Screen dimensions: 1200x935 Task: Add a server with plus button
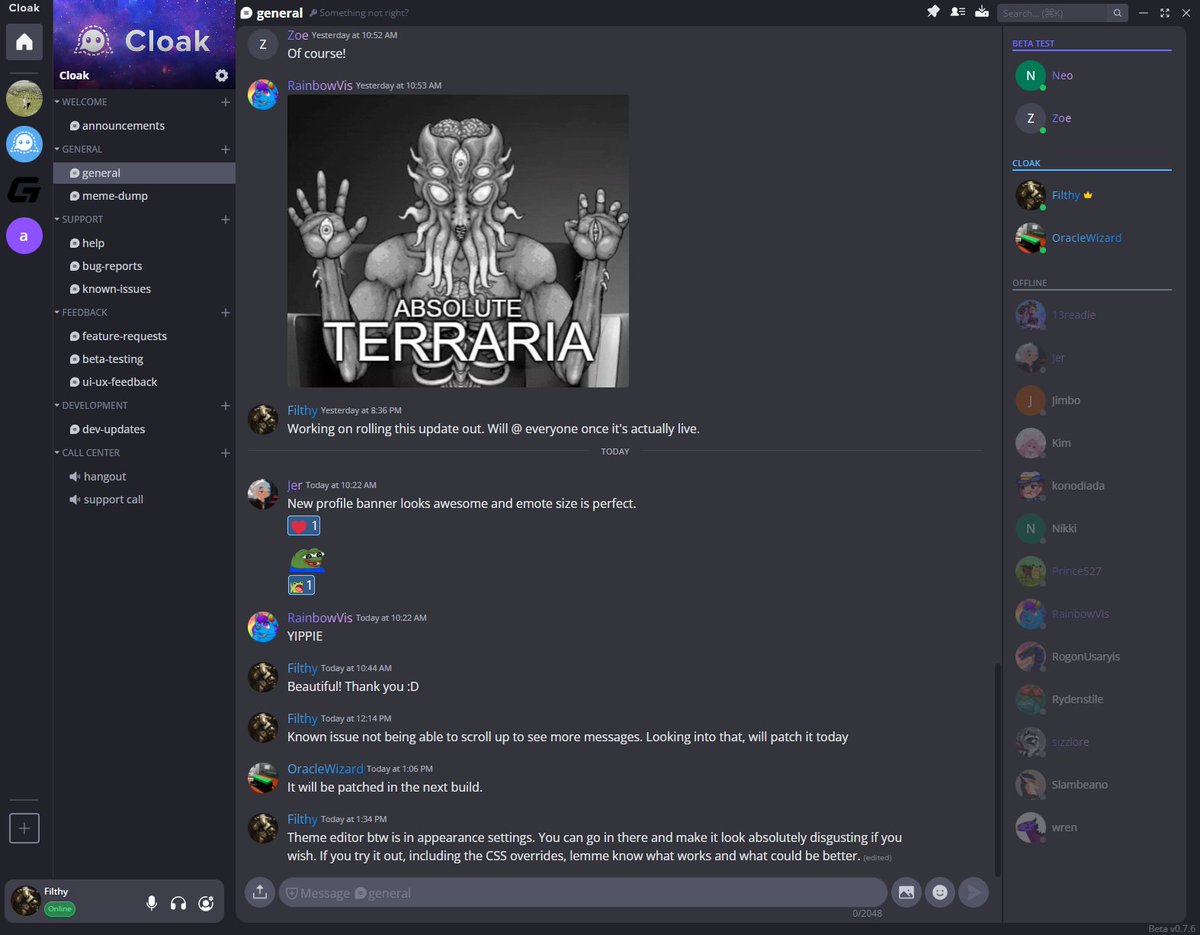point(24,827)
